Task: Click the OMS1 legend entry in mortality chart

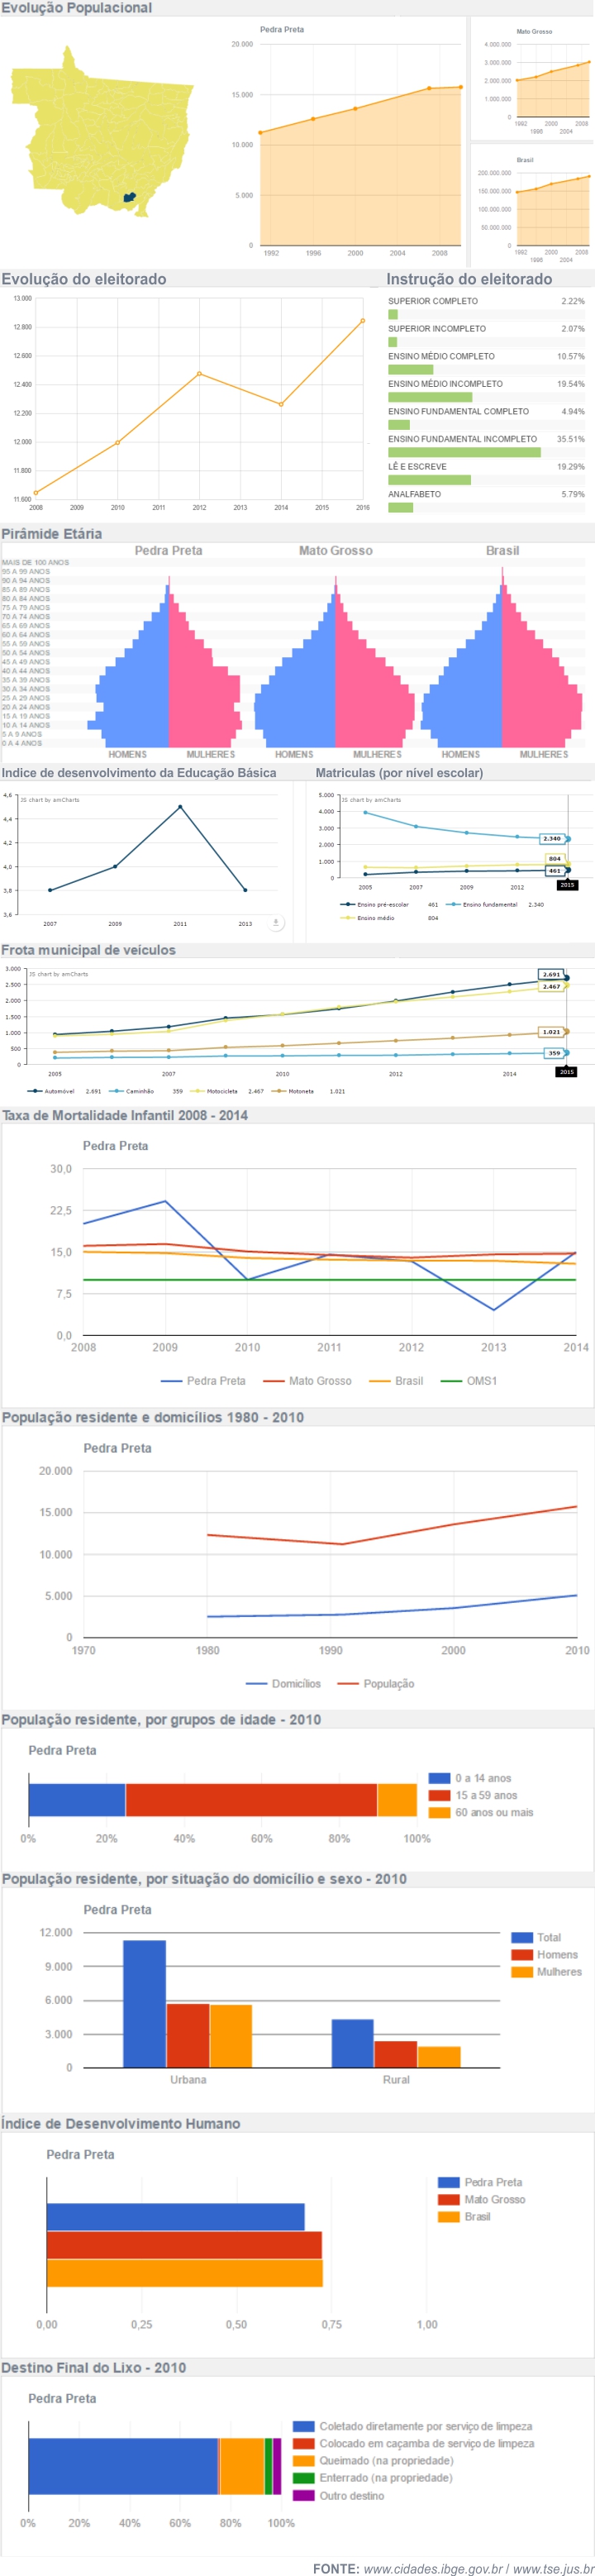Action: (469, 1380)
